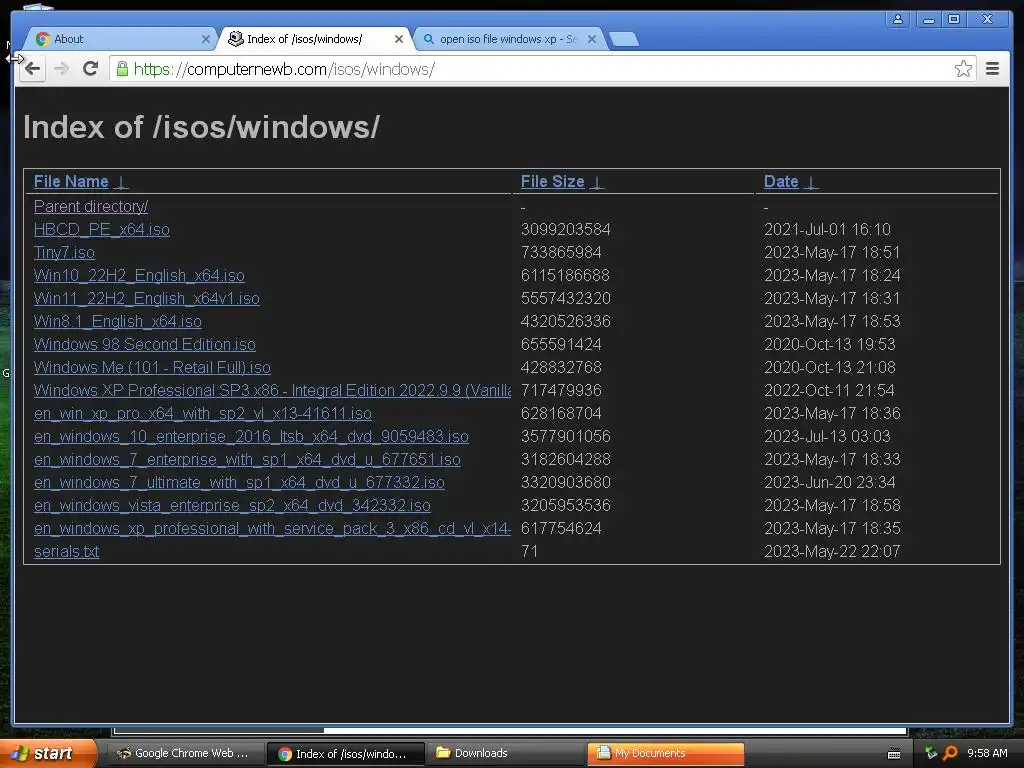This screenshot has width=1024, height=768.
Task: Download Tiny7.iso
Action: 64,252
